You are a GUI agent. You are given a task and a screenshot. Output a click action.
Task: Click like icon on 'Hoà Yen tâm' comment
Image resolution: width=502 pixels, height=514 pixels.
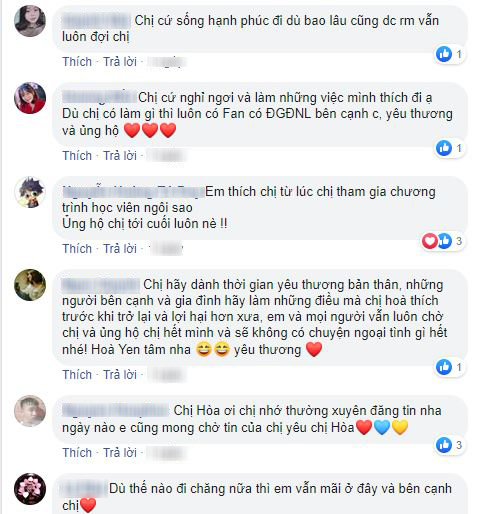pos(444,367)
